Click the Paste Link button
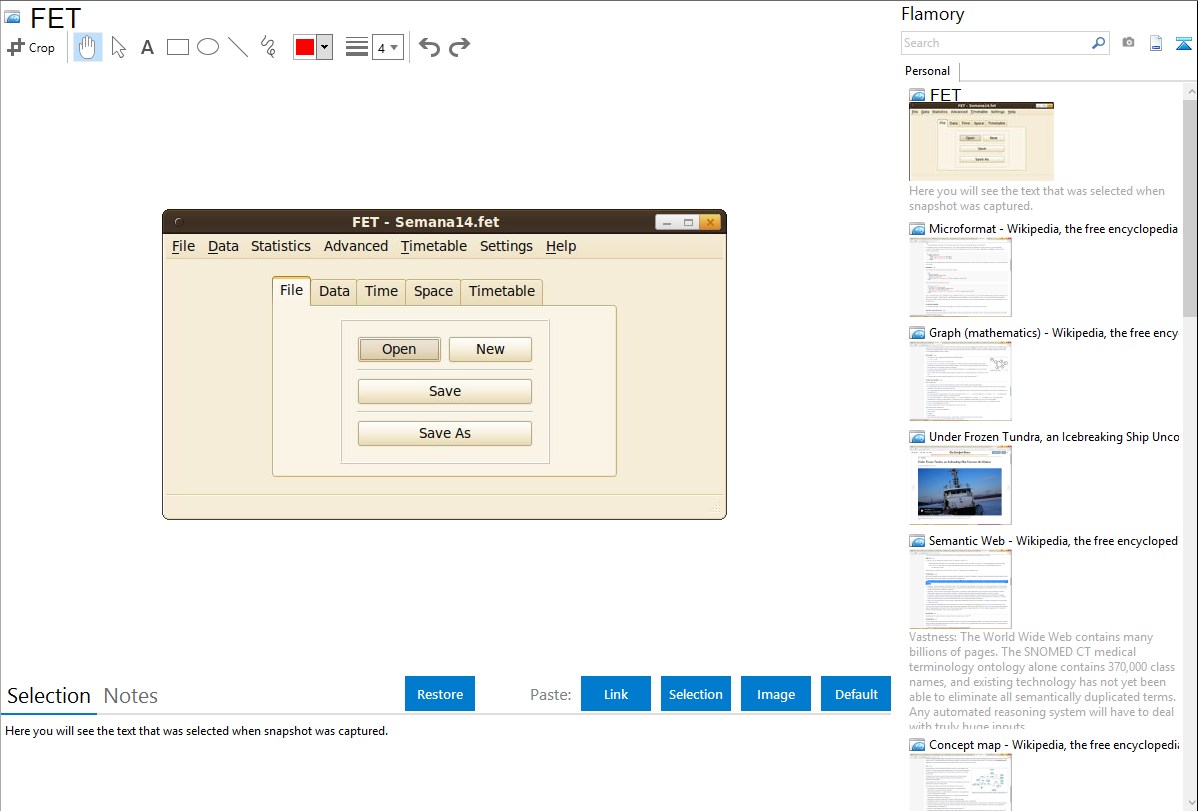 (x=616, y=694)
